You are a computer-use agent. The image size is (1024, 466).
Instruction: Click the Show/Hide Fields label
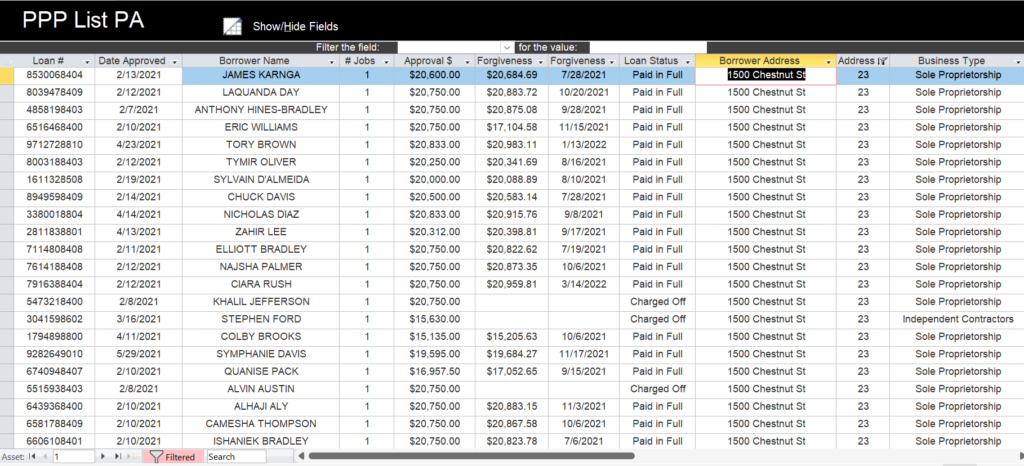click(x=295, y=26)
